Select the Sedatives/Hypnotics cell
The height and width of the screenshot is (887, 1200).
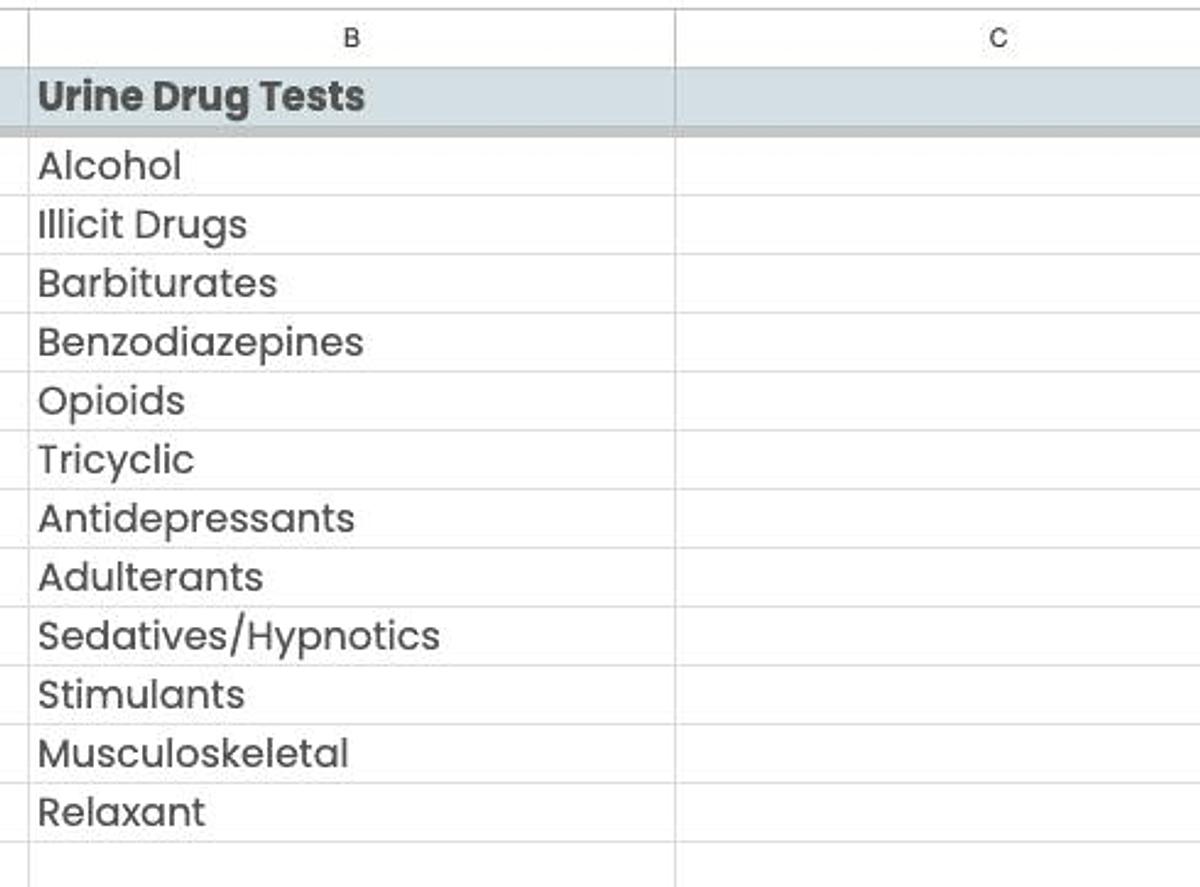point(350,635)
